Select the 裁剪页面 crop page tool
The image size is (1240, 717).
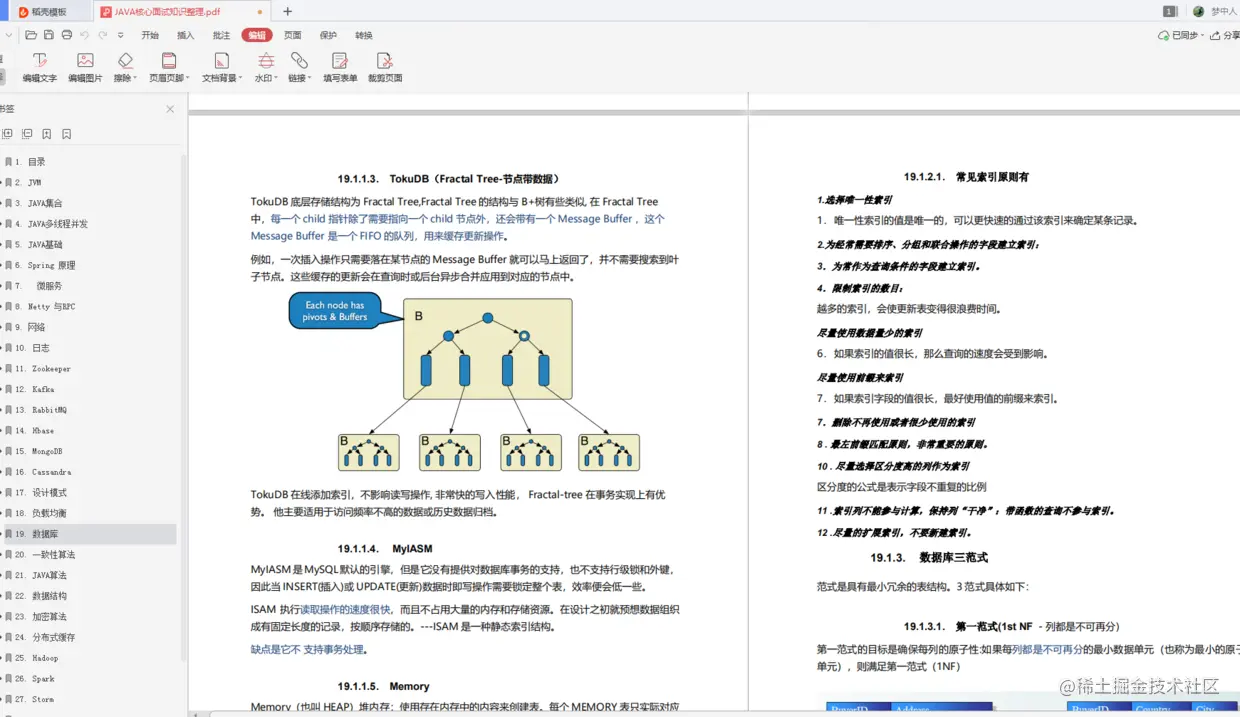click(x=385, y=67)
